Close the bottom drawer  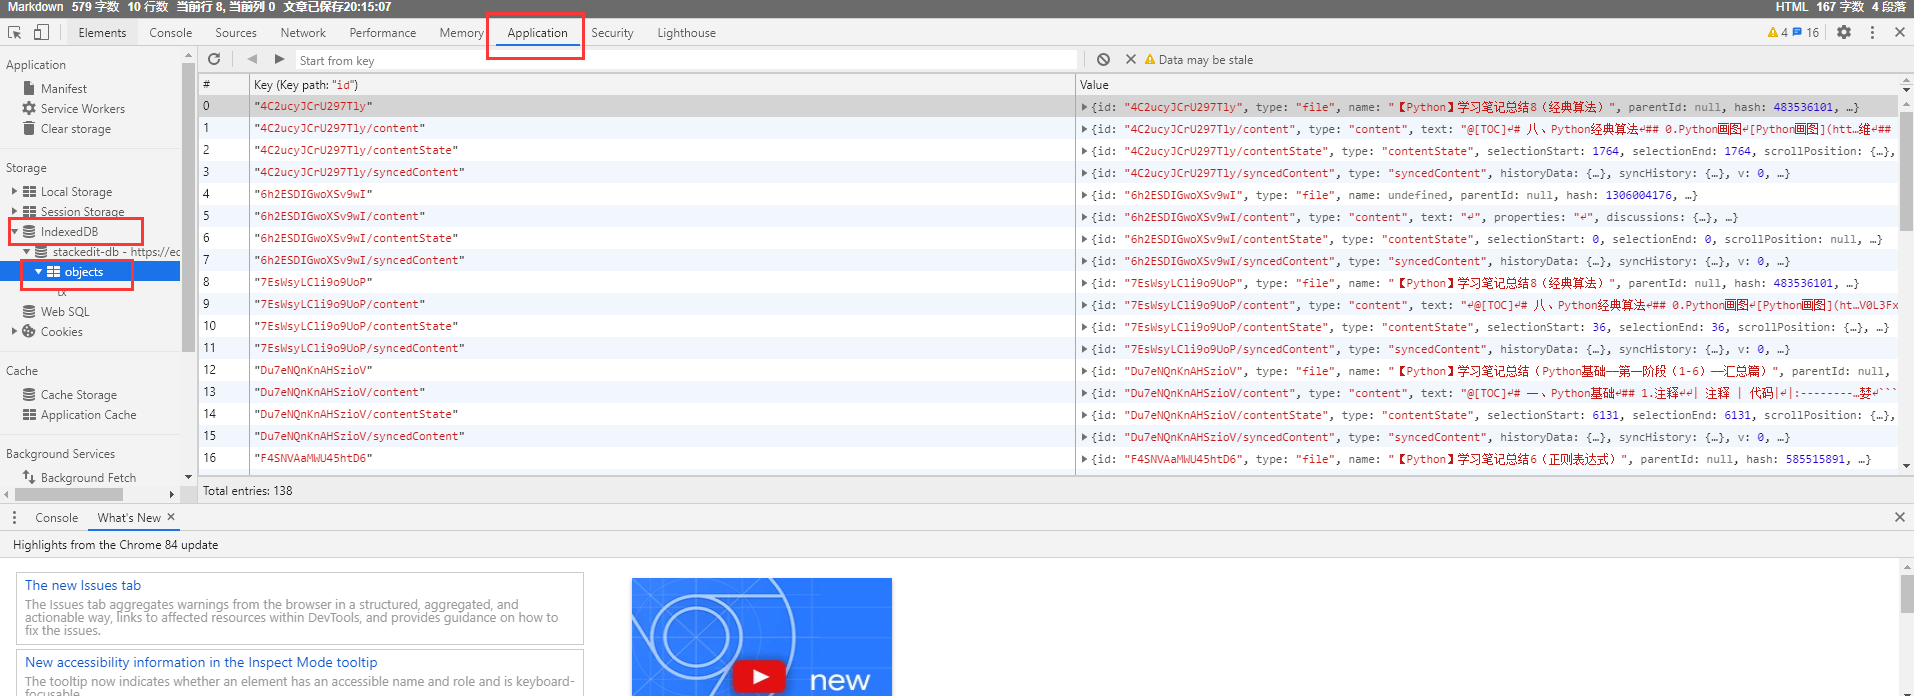(1899, 517)
